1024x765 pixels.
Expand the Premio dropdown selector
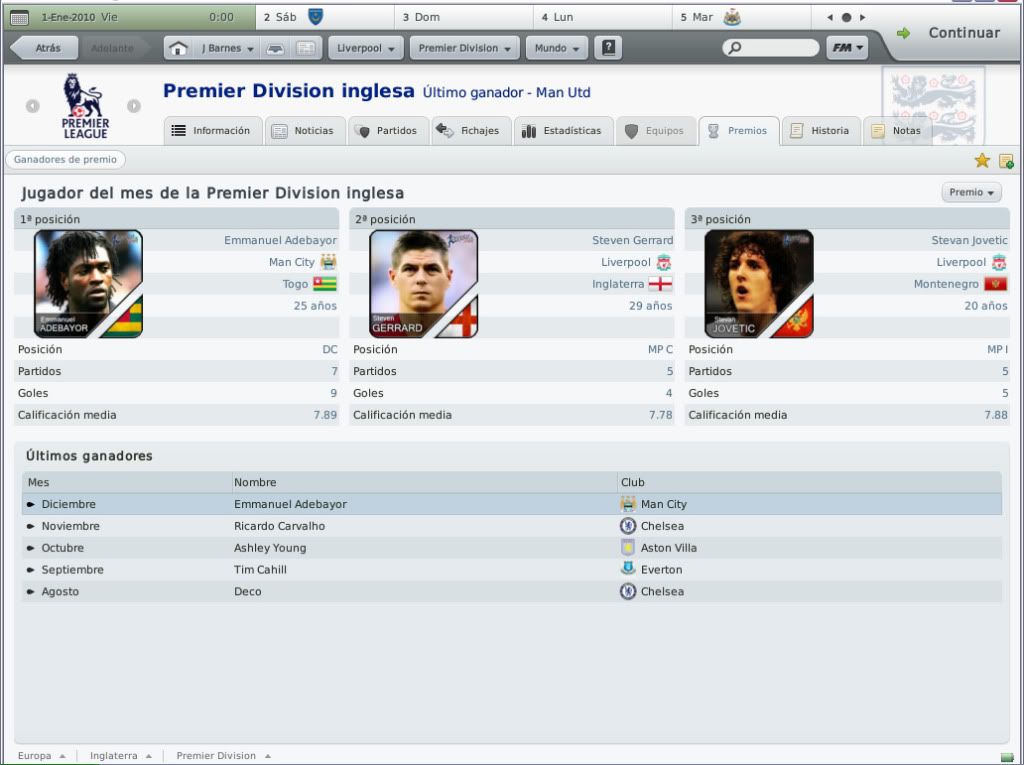pos(971,192)
